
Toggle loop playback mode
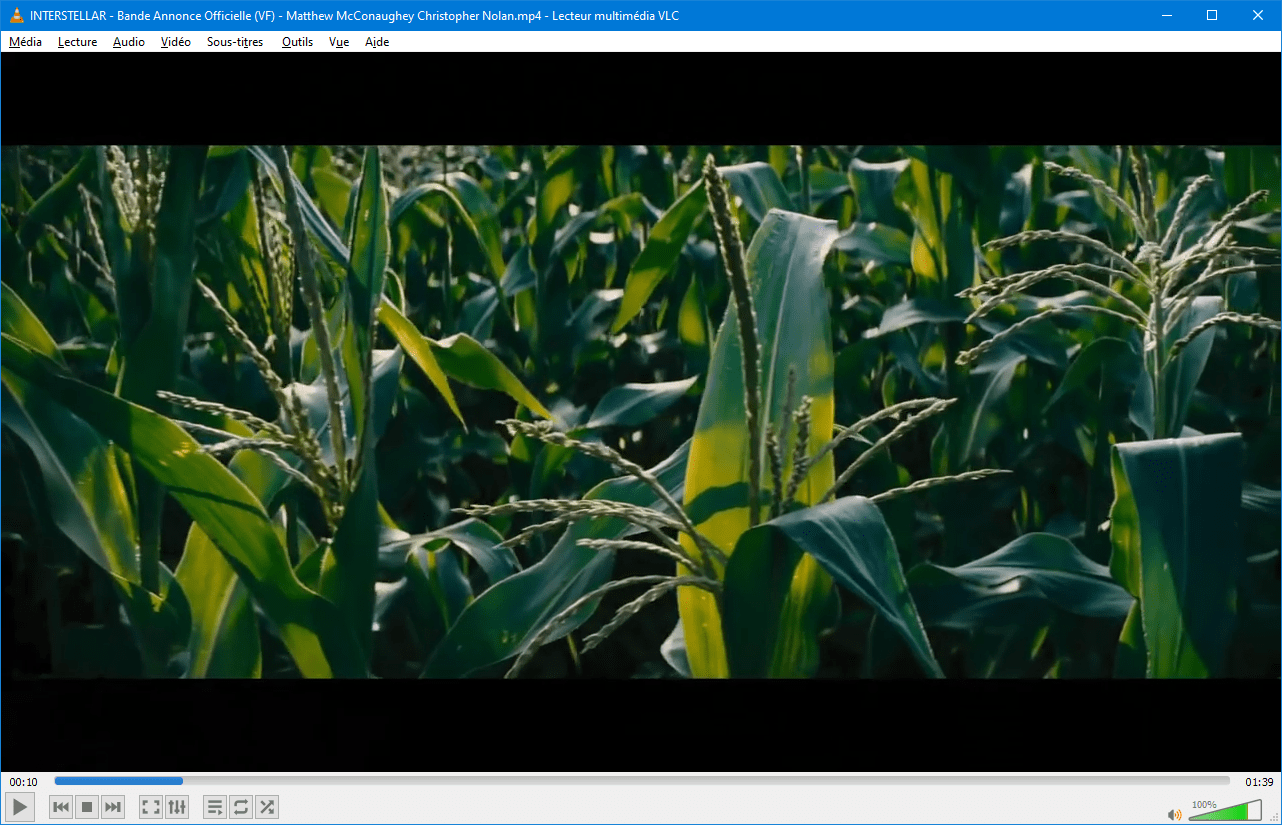[241, 807]
